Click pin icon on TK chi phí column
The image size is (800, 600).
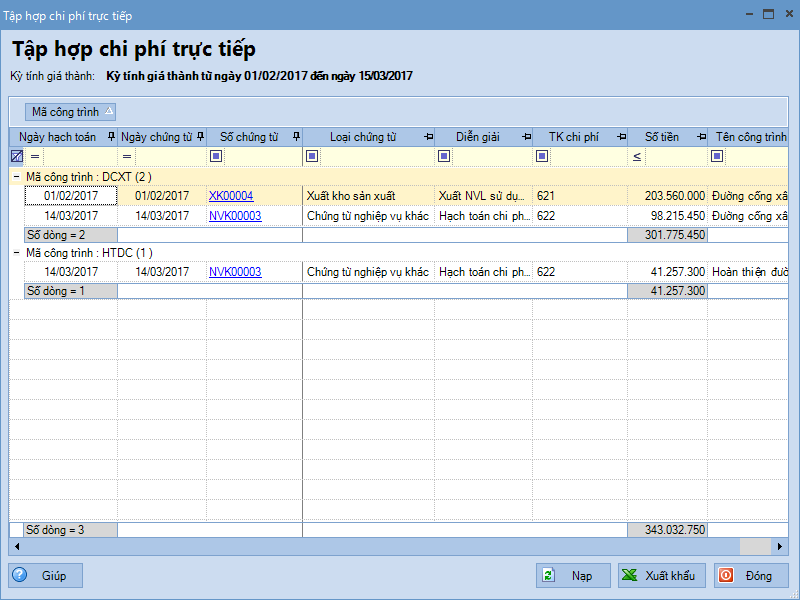(x=621, y=137)
